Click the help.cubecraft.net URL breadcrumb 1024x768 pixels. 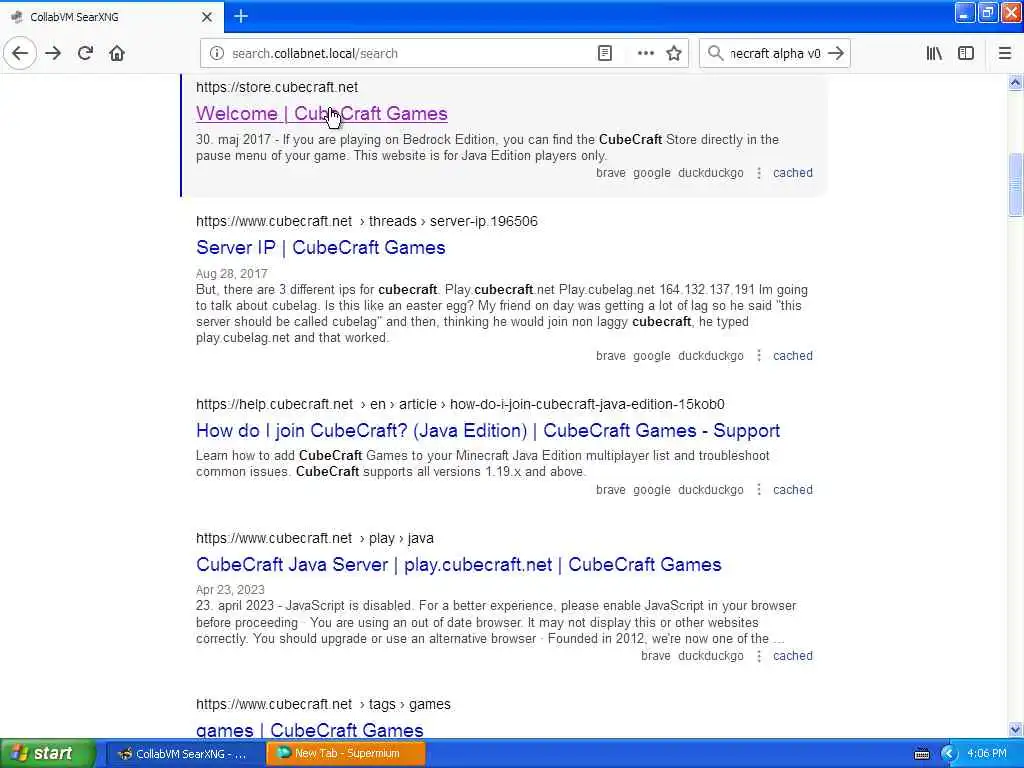(x=460, y=404)
